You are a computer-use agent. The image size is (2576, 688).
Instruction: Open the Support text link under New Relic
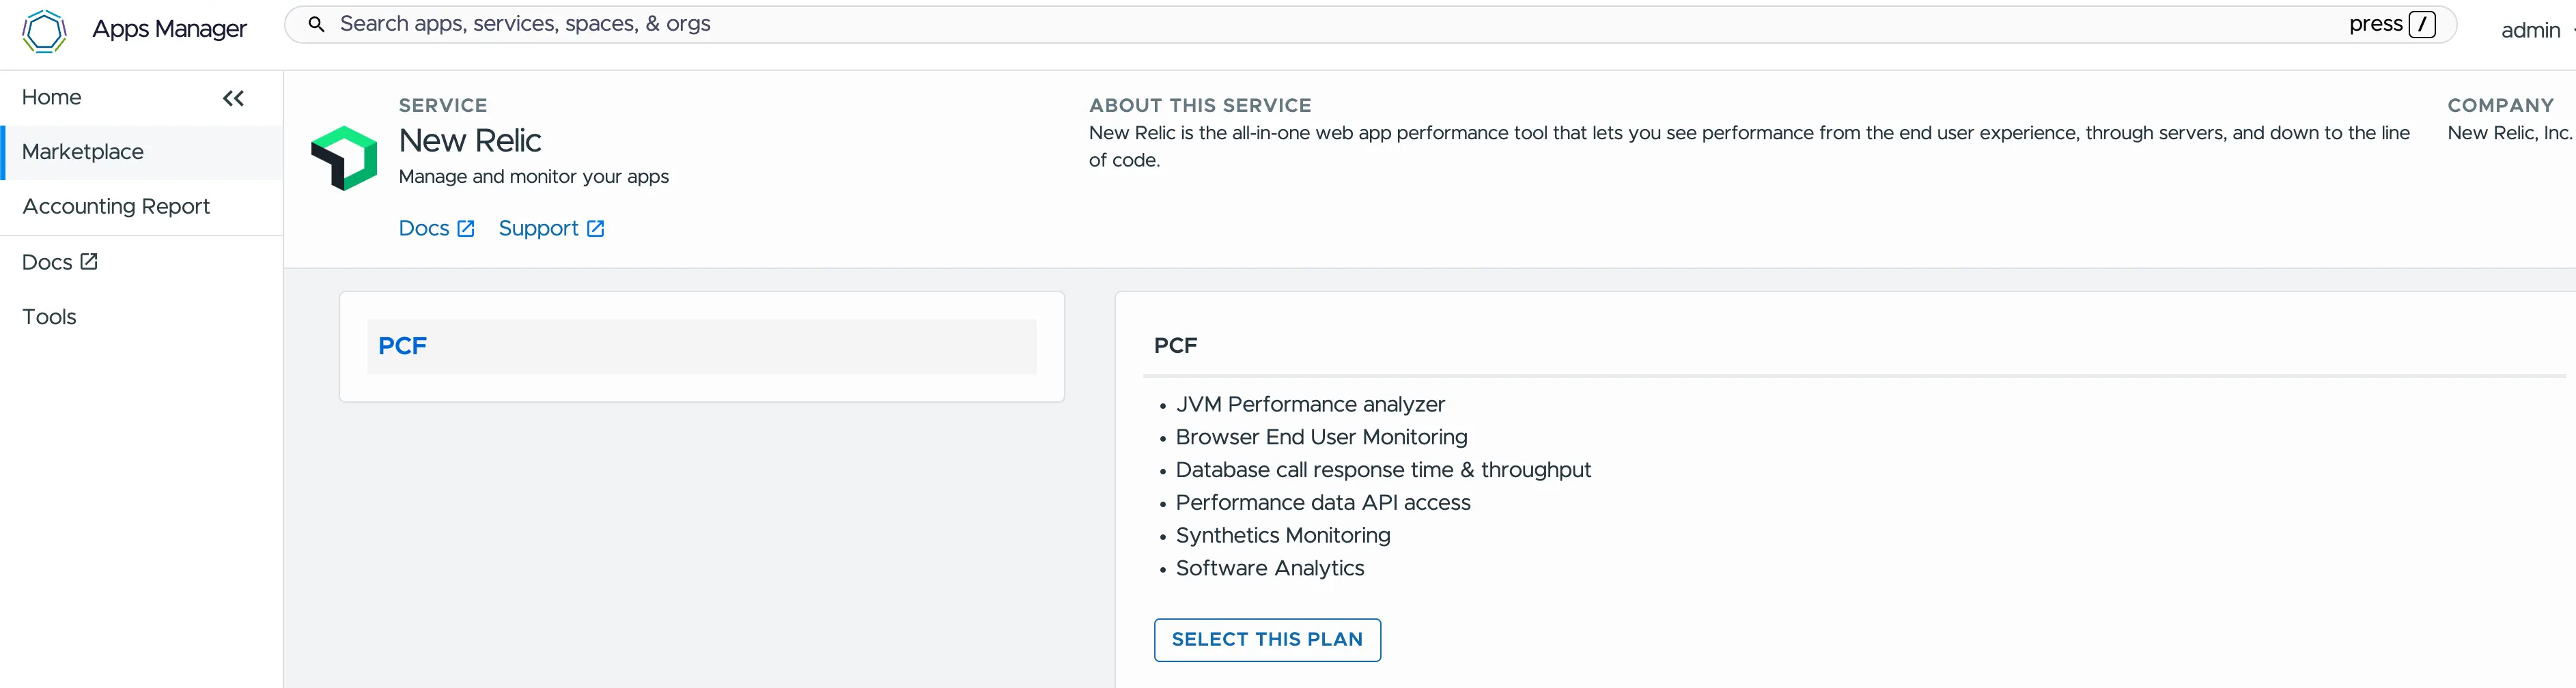pos(538,229)
